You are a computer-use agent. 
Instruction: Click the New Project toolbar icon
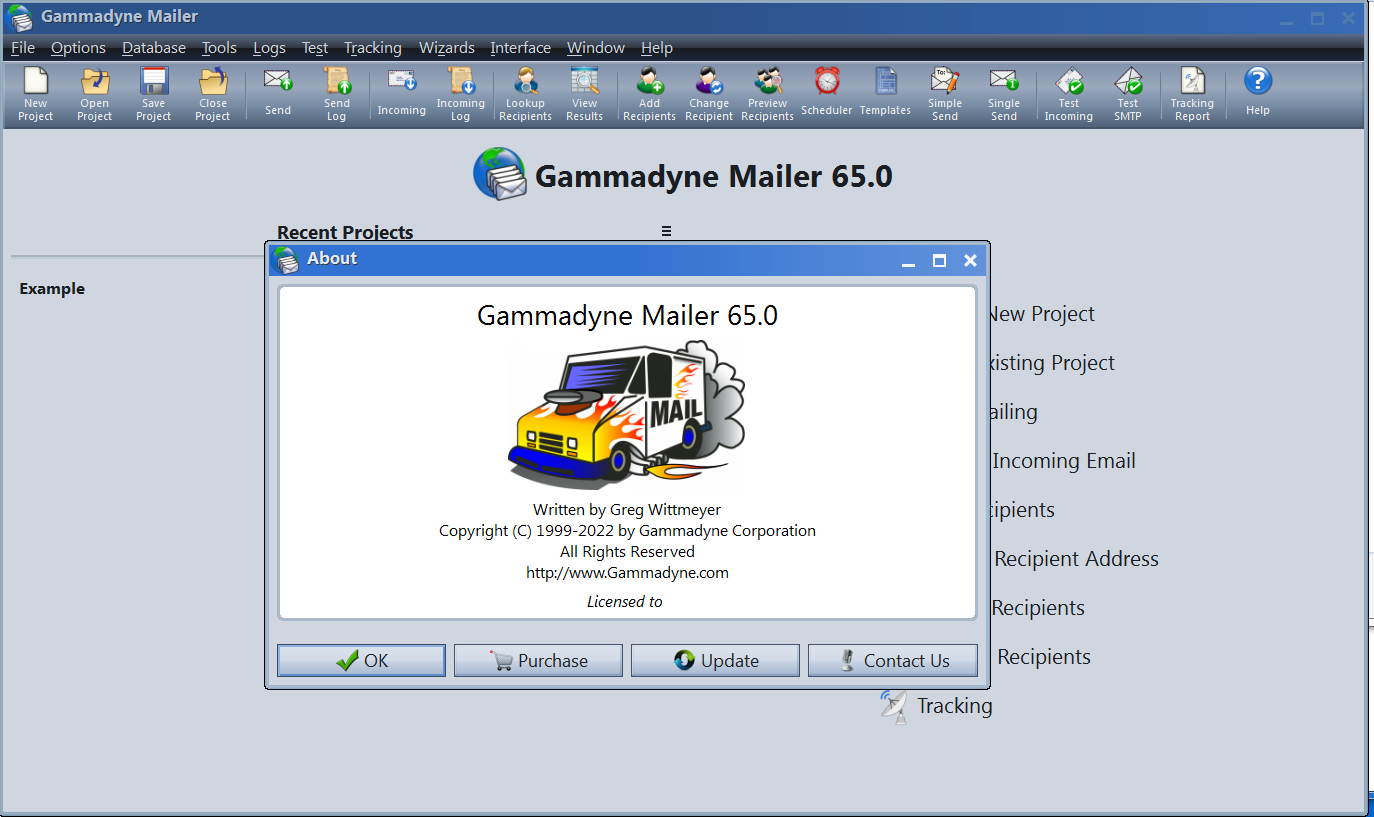click(35, 94)
